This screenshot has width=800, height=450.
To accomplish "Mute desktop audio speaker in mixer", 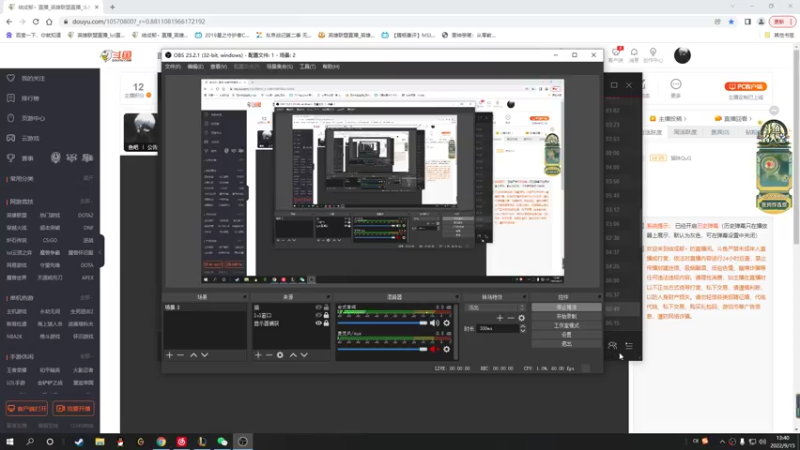I will [434, 323].
